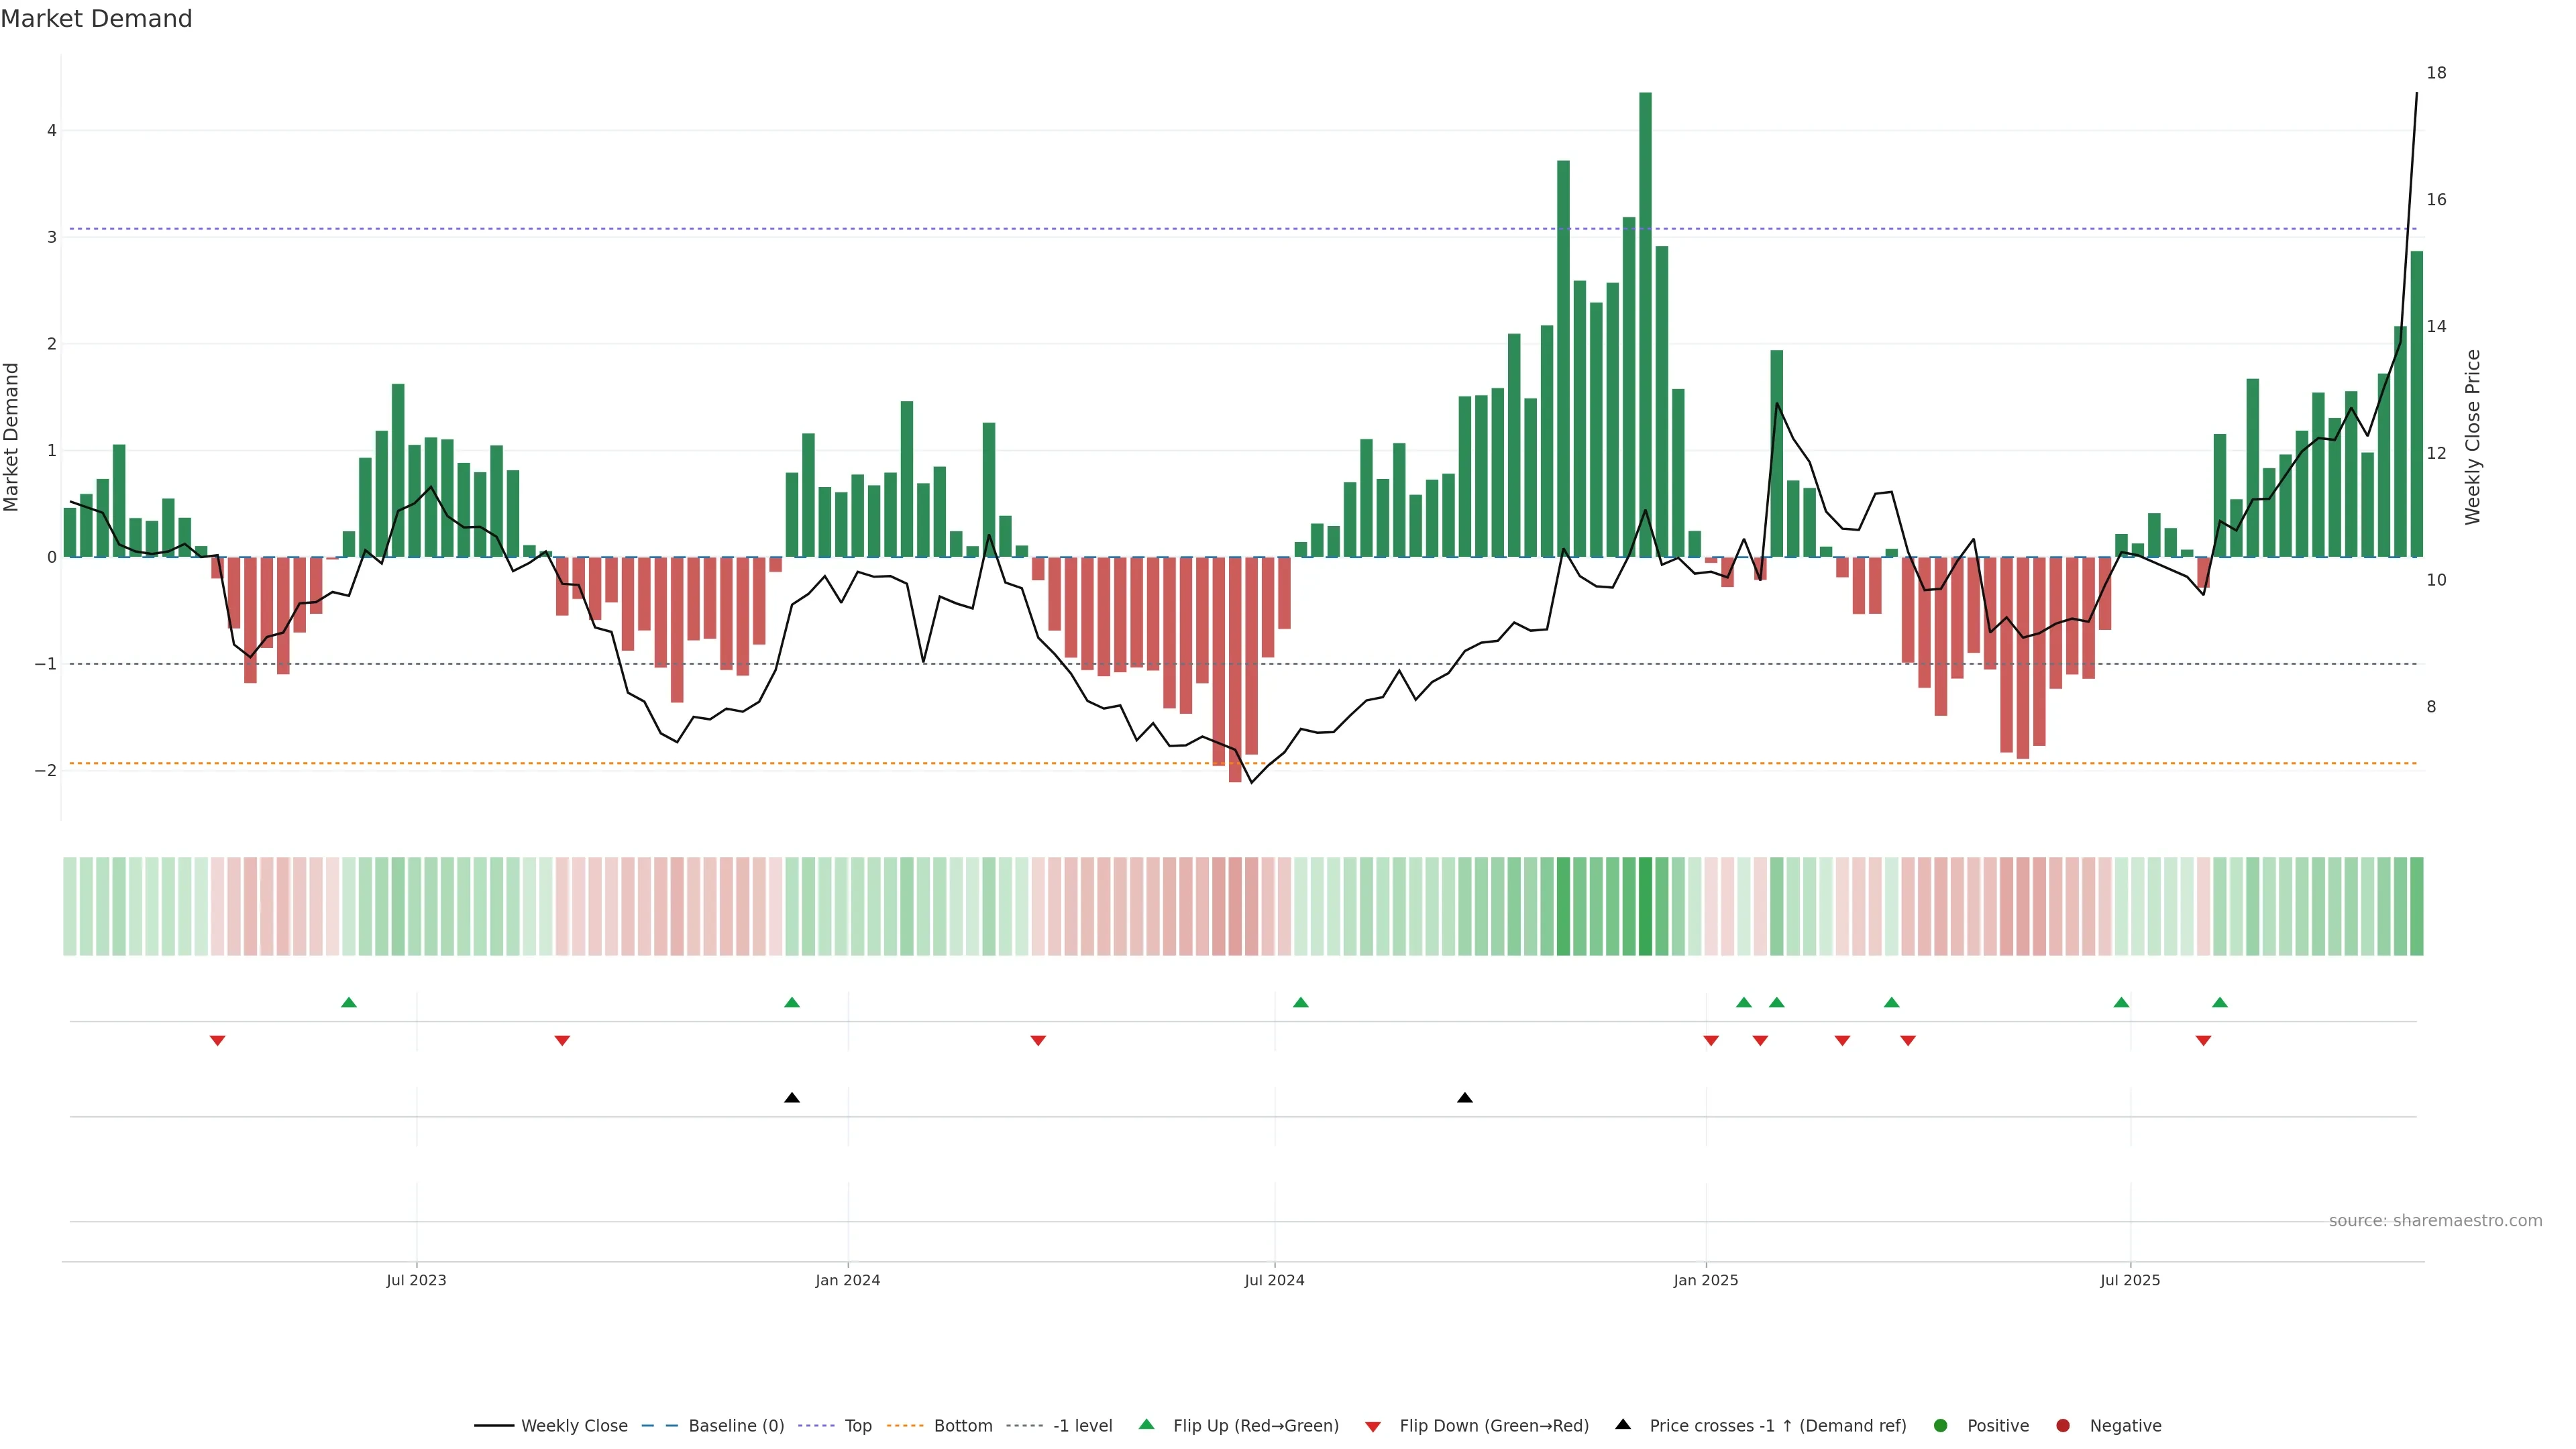The image size is (2576, 1449).
Task: Click the red Negative circle in legend
Action: 2063,1425
